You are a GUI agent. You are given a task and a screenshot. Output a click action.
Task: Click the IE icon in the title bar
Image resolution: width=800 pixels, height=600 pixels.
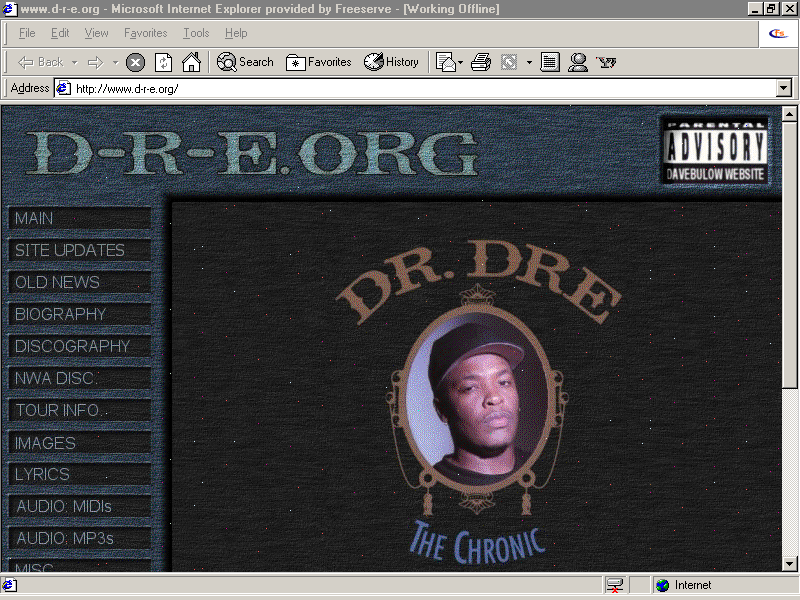(10, 9)
